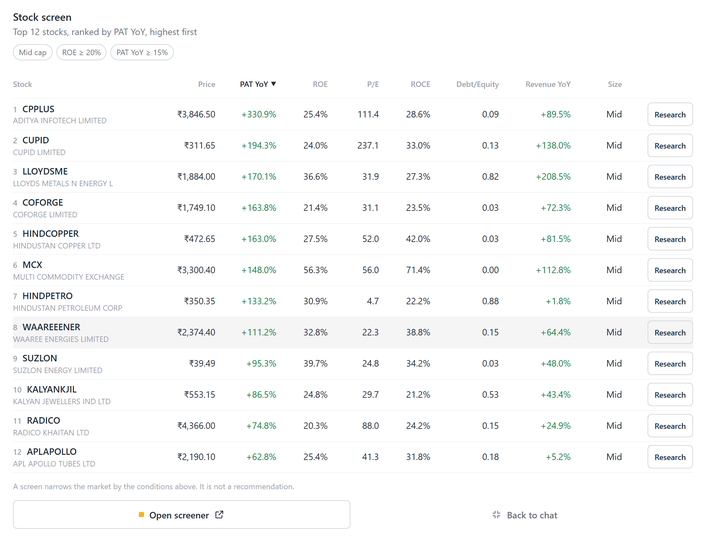Open Research for CPPLUS
The width and height of the screenshot is (706, 545).
tap(670, 114)
